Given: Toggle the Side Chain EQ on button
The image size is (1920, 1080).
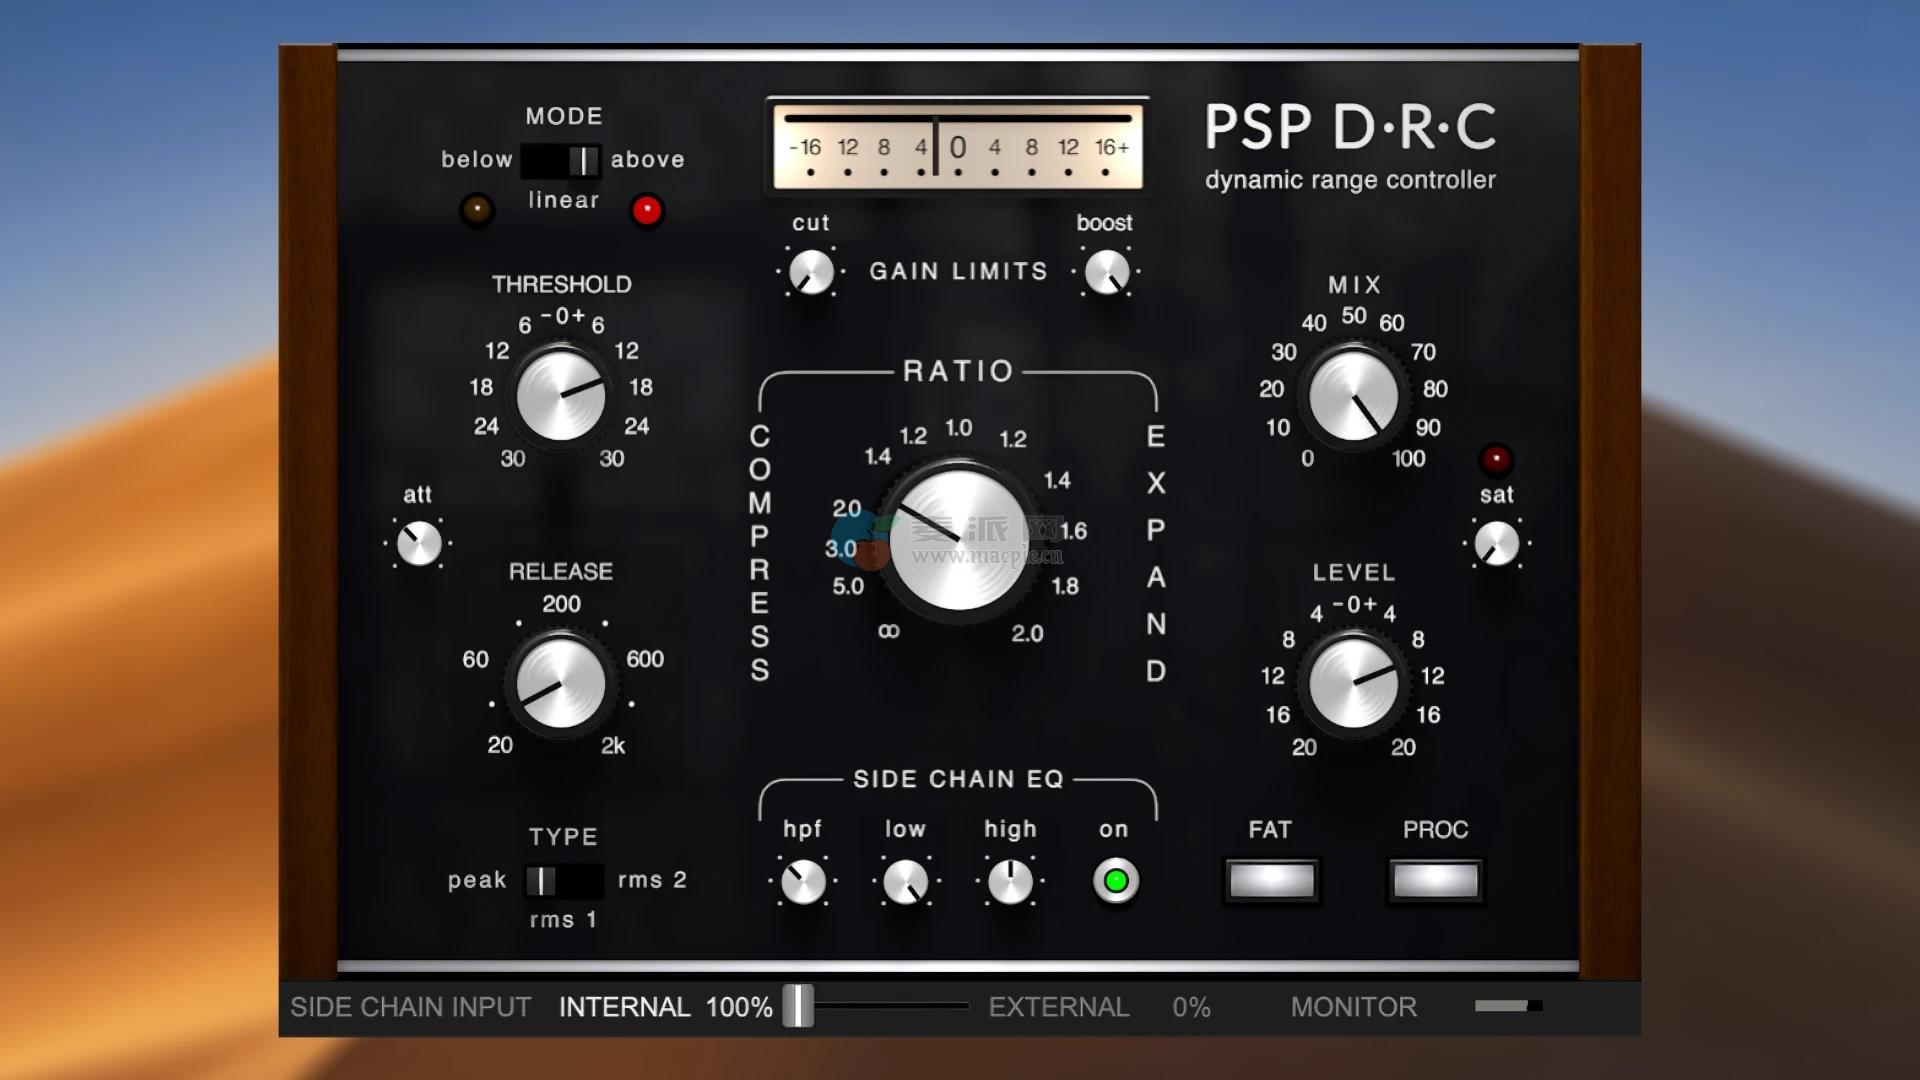Looking at the screenshot, I should click(1116, 881).
